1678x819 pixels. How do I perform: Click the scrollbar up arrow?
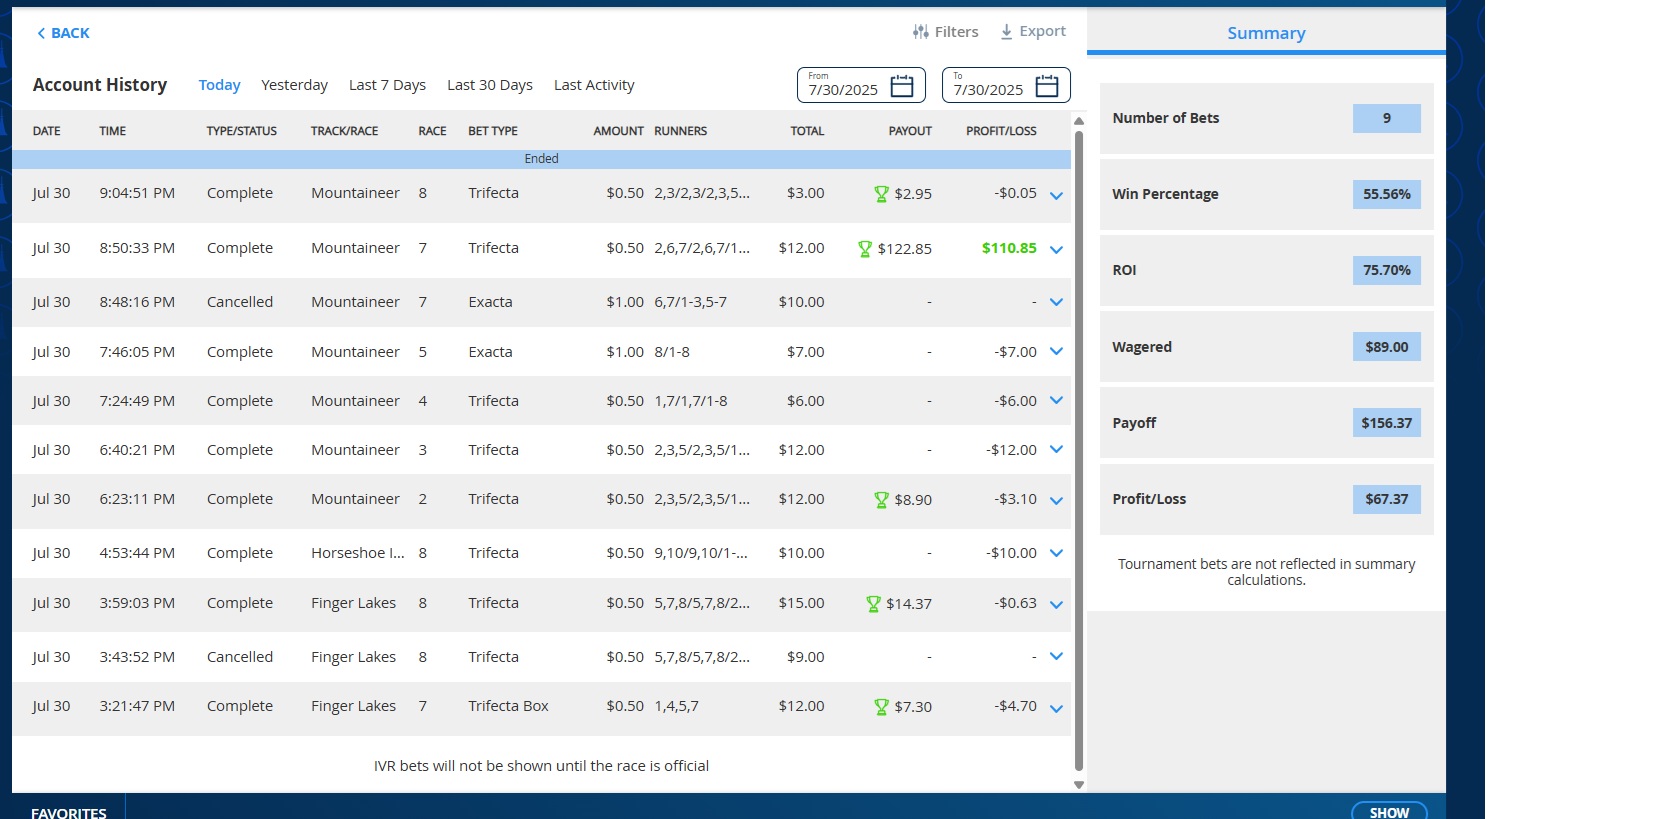1079,121
